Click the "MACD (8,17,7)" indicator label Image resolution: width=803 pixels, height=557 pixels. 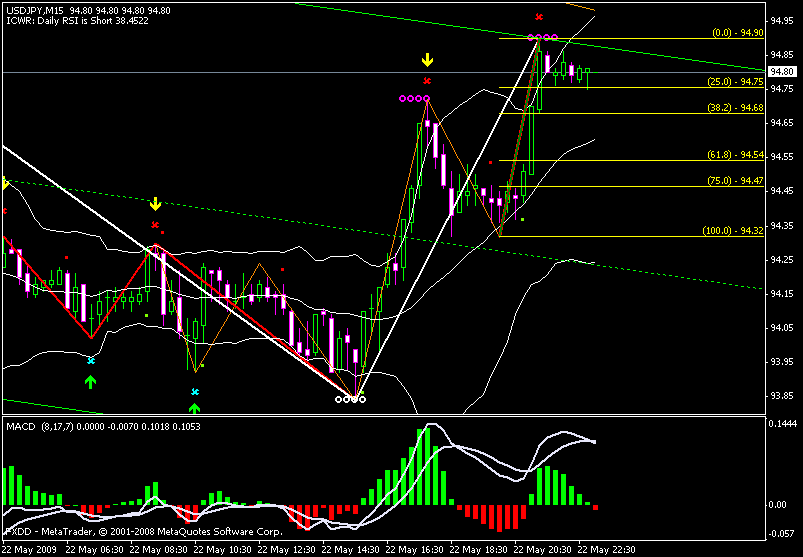point(39,427)
